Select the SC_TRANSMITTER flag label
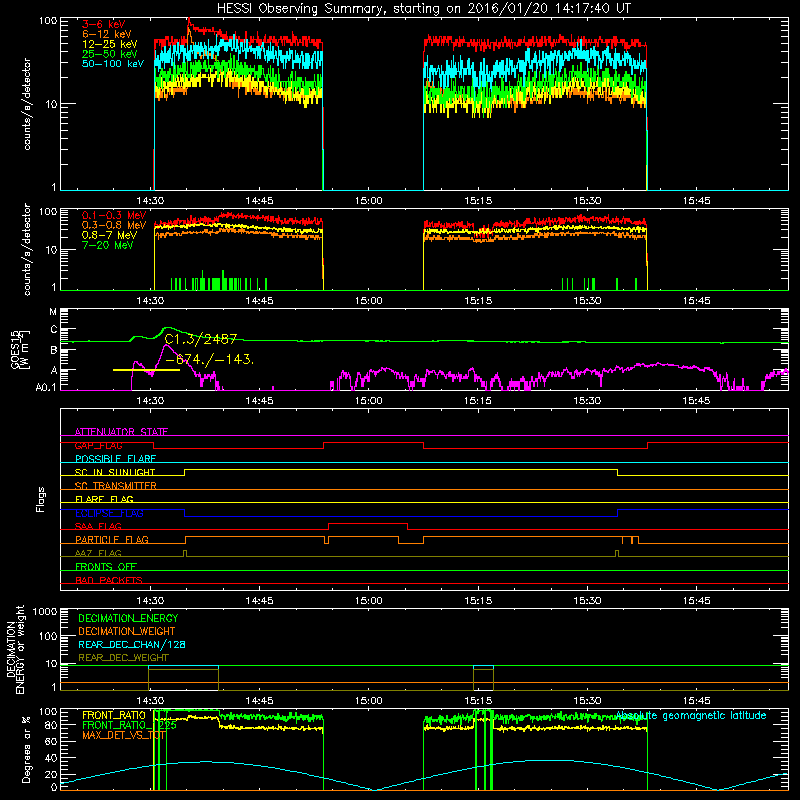 click(x=115, y=486)
